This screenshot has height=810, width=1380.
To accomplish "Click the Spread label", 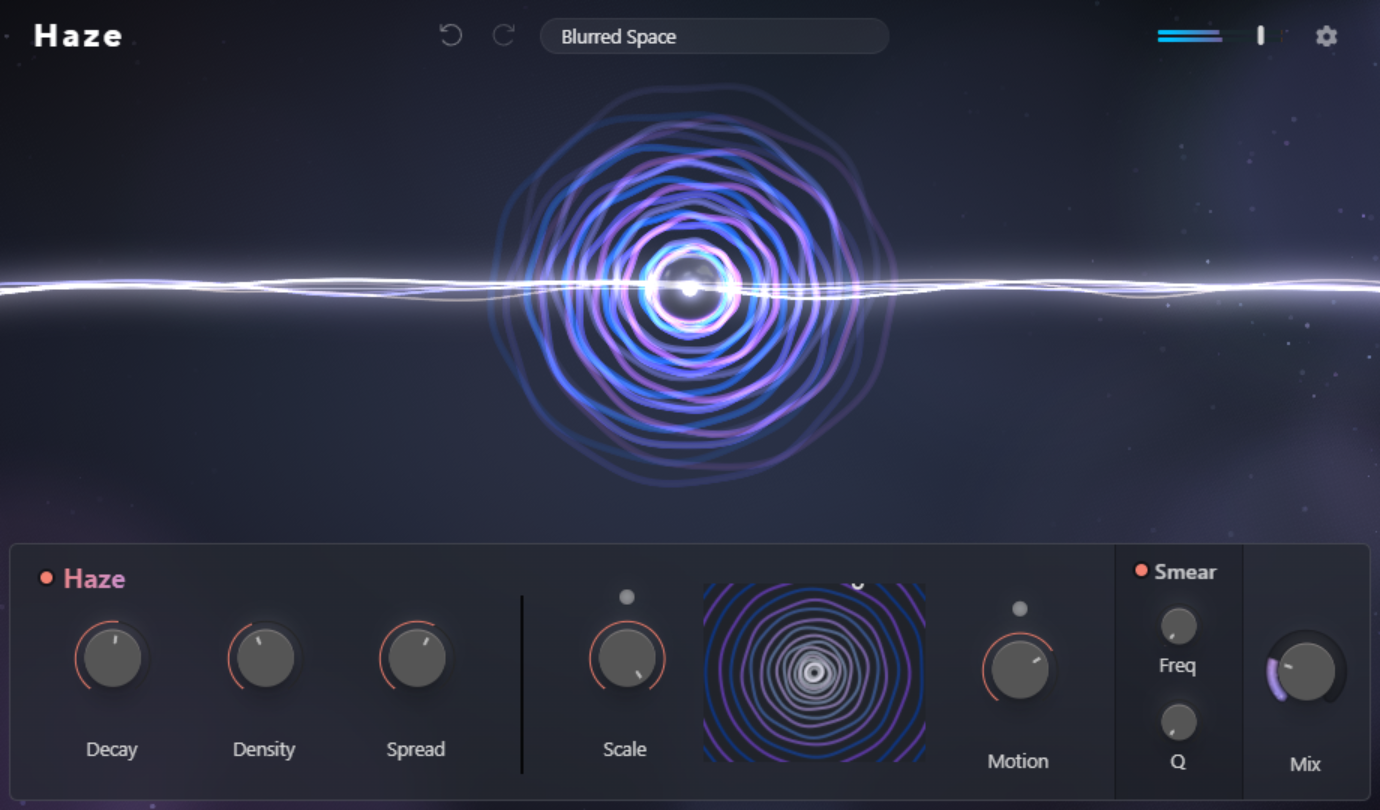I will tap(416, 749).
